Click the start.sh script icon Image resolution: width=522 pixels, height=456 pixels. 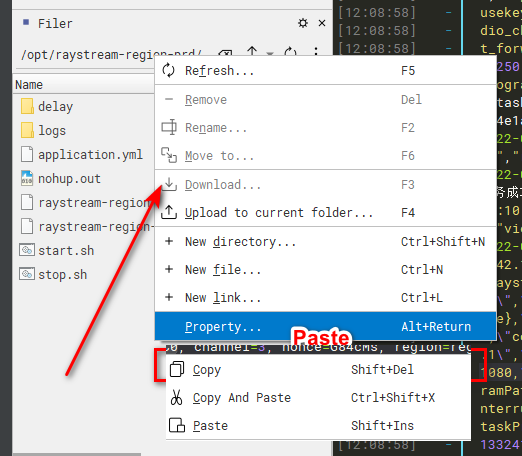point(27,250)
